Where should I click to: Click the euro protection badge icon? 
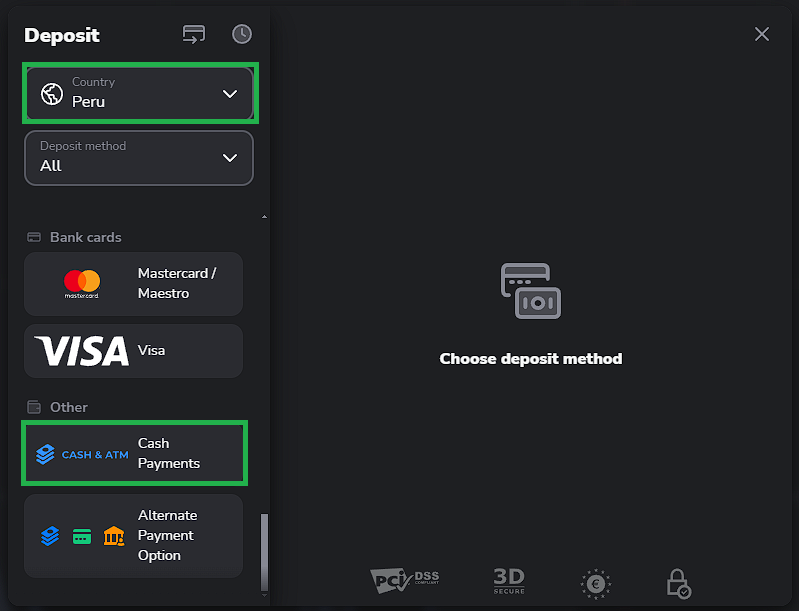[x=596, y=583]
